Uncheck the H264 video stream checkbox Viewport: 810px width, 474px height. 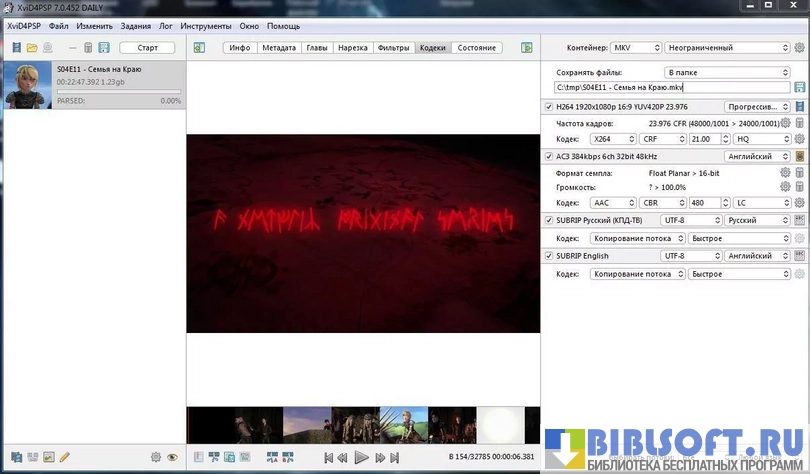548,106
